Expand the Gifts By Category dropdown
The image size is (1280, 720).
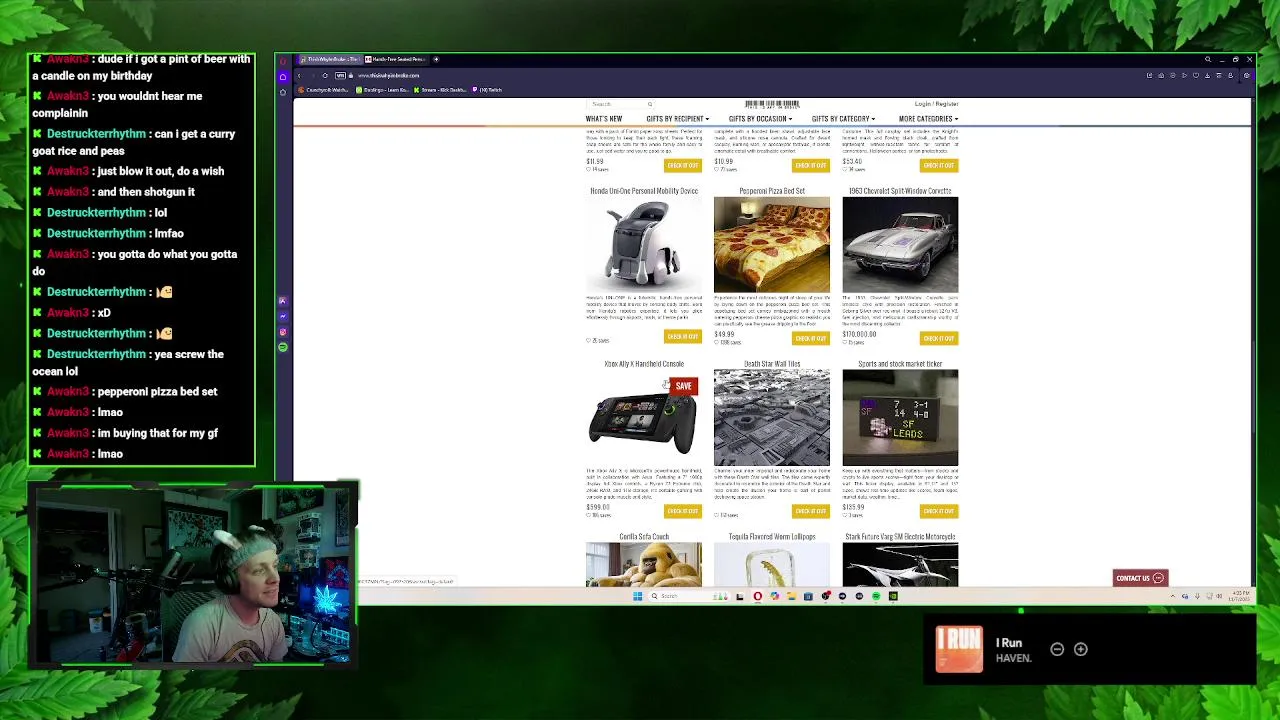pyautogui.click(x=843, y=119)
